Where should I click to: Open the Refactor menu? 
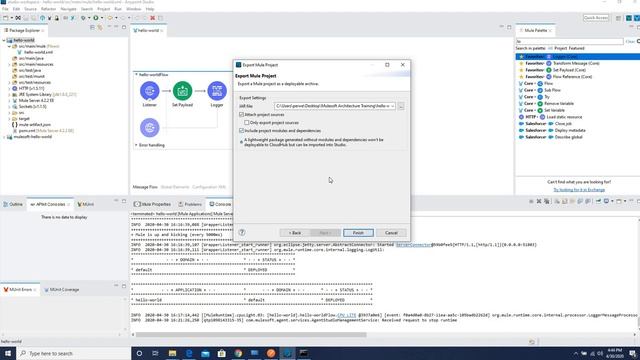pos(48,9)
